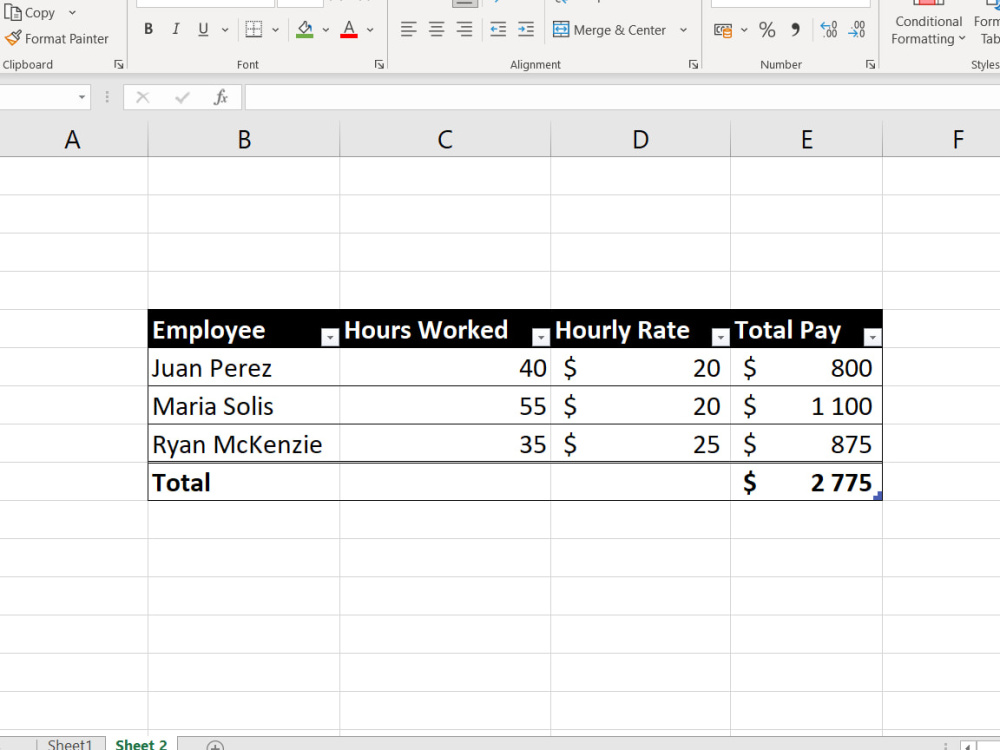1000x750 pixels.
Task: Select the 1 100 pay cell
Action: pyautogui.click(x=807, y=406)
